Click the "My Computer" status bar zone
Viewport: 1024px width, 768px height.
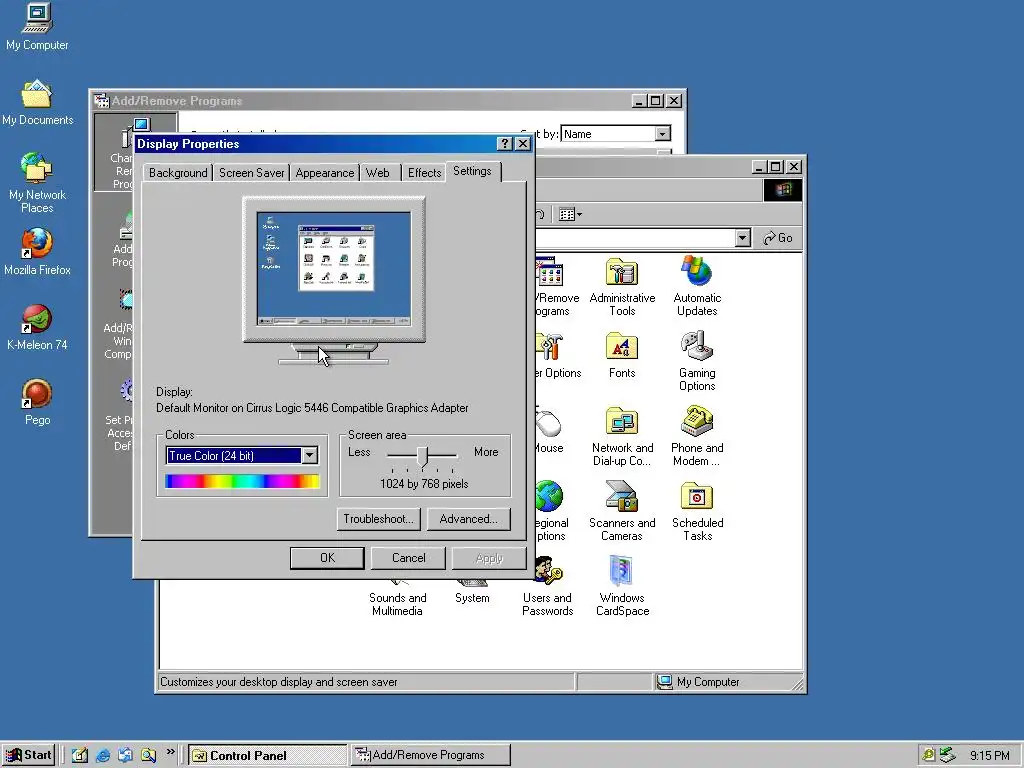point(728,682)
